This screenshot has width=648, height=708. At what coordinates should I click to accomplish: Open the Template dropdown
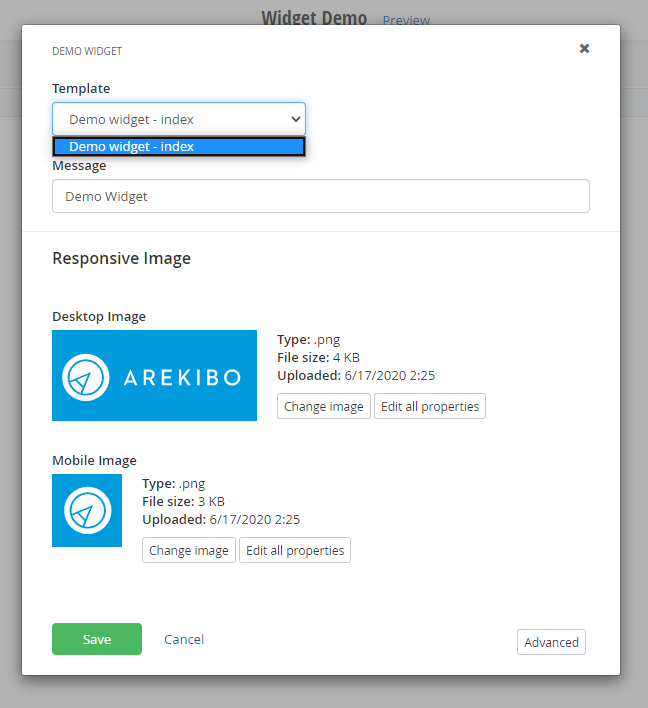click(x=179, y=119)
